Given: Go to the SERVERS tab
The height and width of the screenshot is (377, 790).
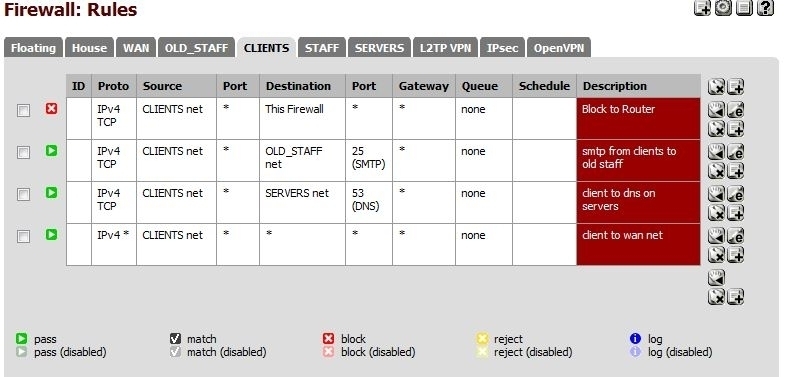Looking at the screenshot, I should (x=379, y=48).
